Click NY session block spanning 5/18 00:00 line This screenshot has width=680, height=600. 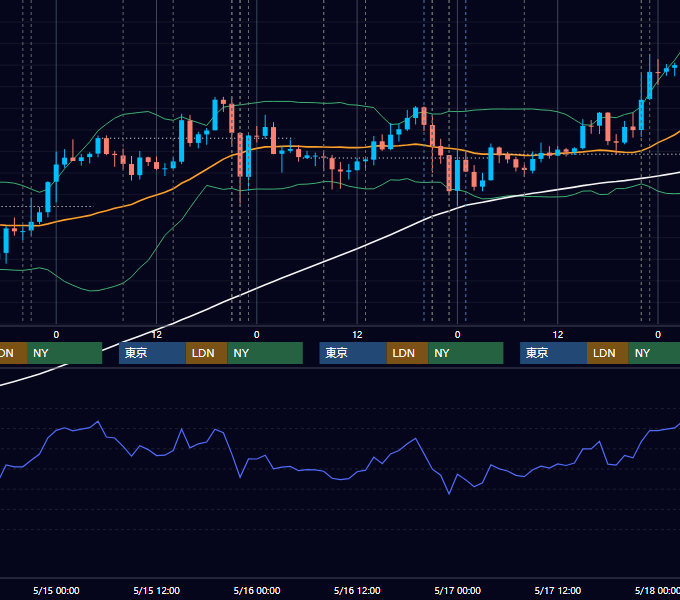[654, 353]
